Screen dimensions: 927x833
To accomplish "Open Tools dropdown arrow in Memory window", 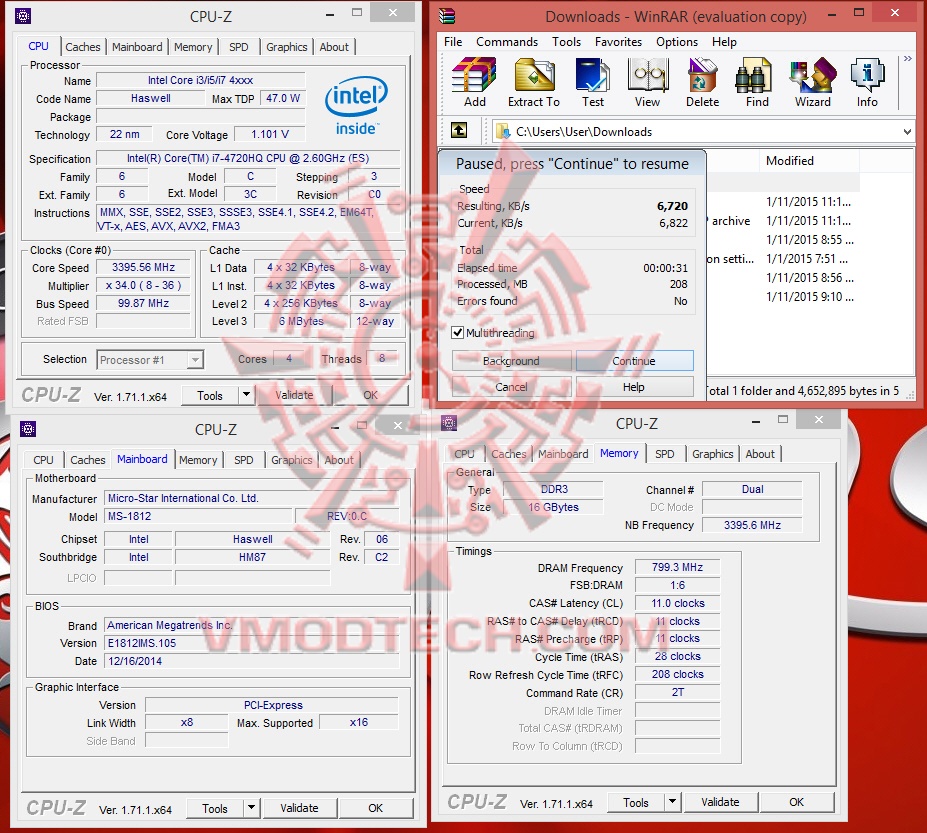I will [672, 802].
